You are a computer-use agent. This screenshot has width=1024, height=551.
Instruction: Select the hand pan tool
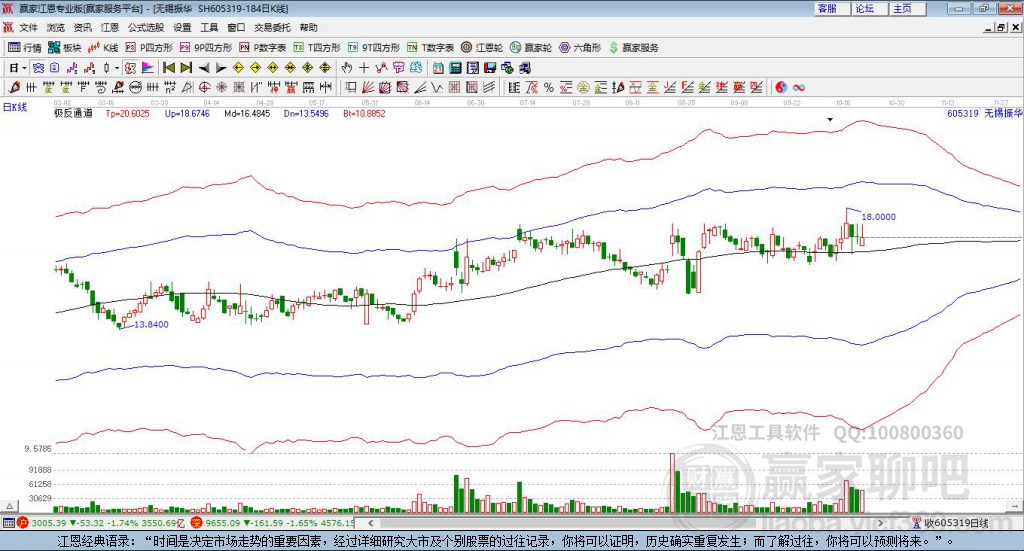point(346,68)
